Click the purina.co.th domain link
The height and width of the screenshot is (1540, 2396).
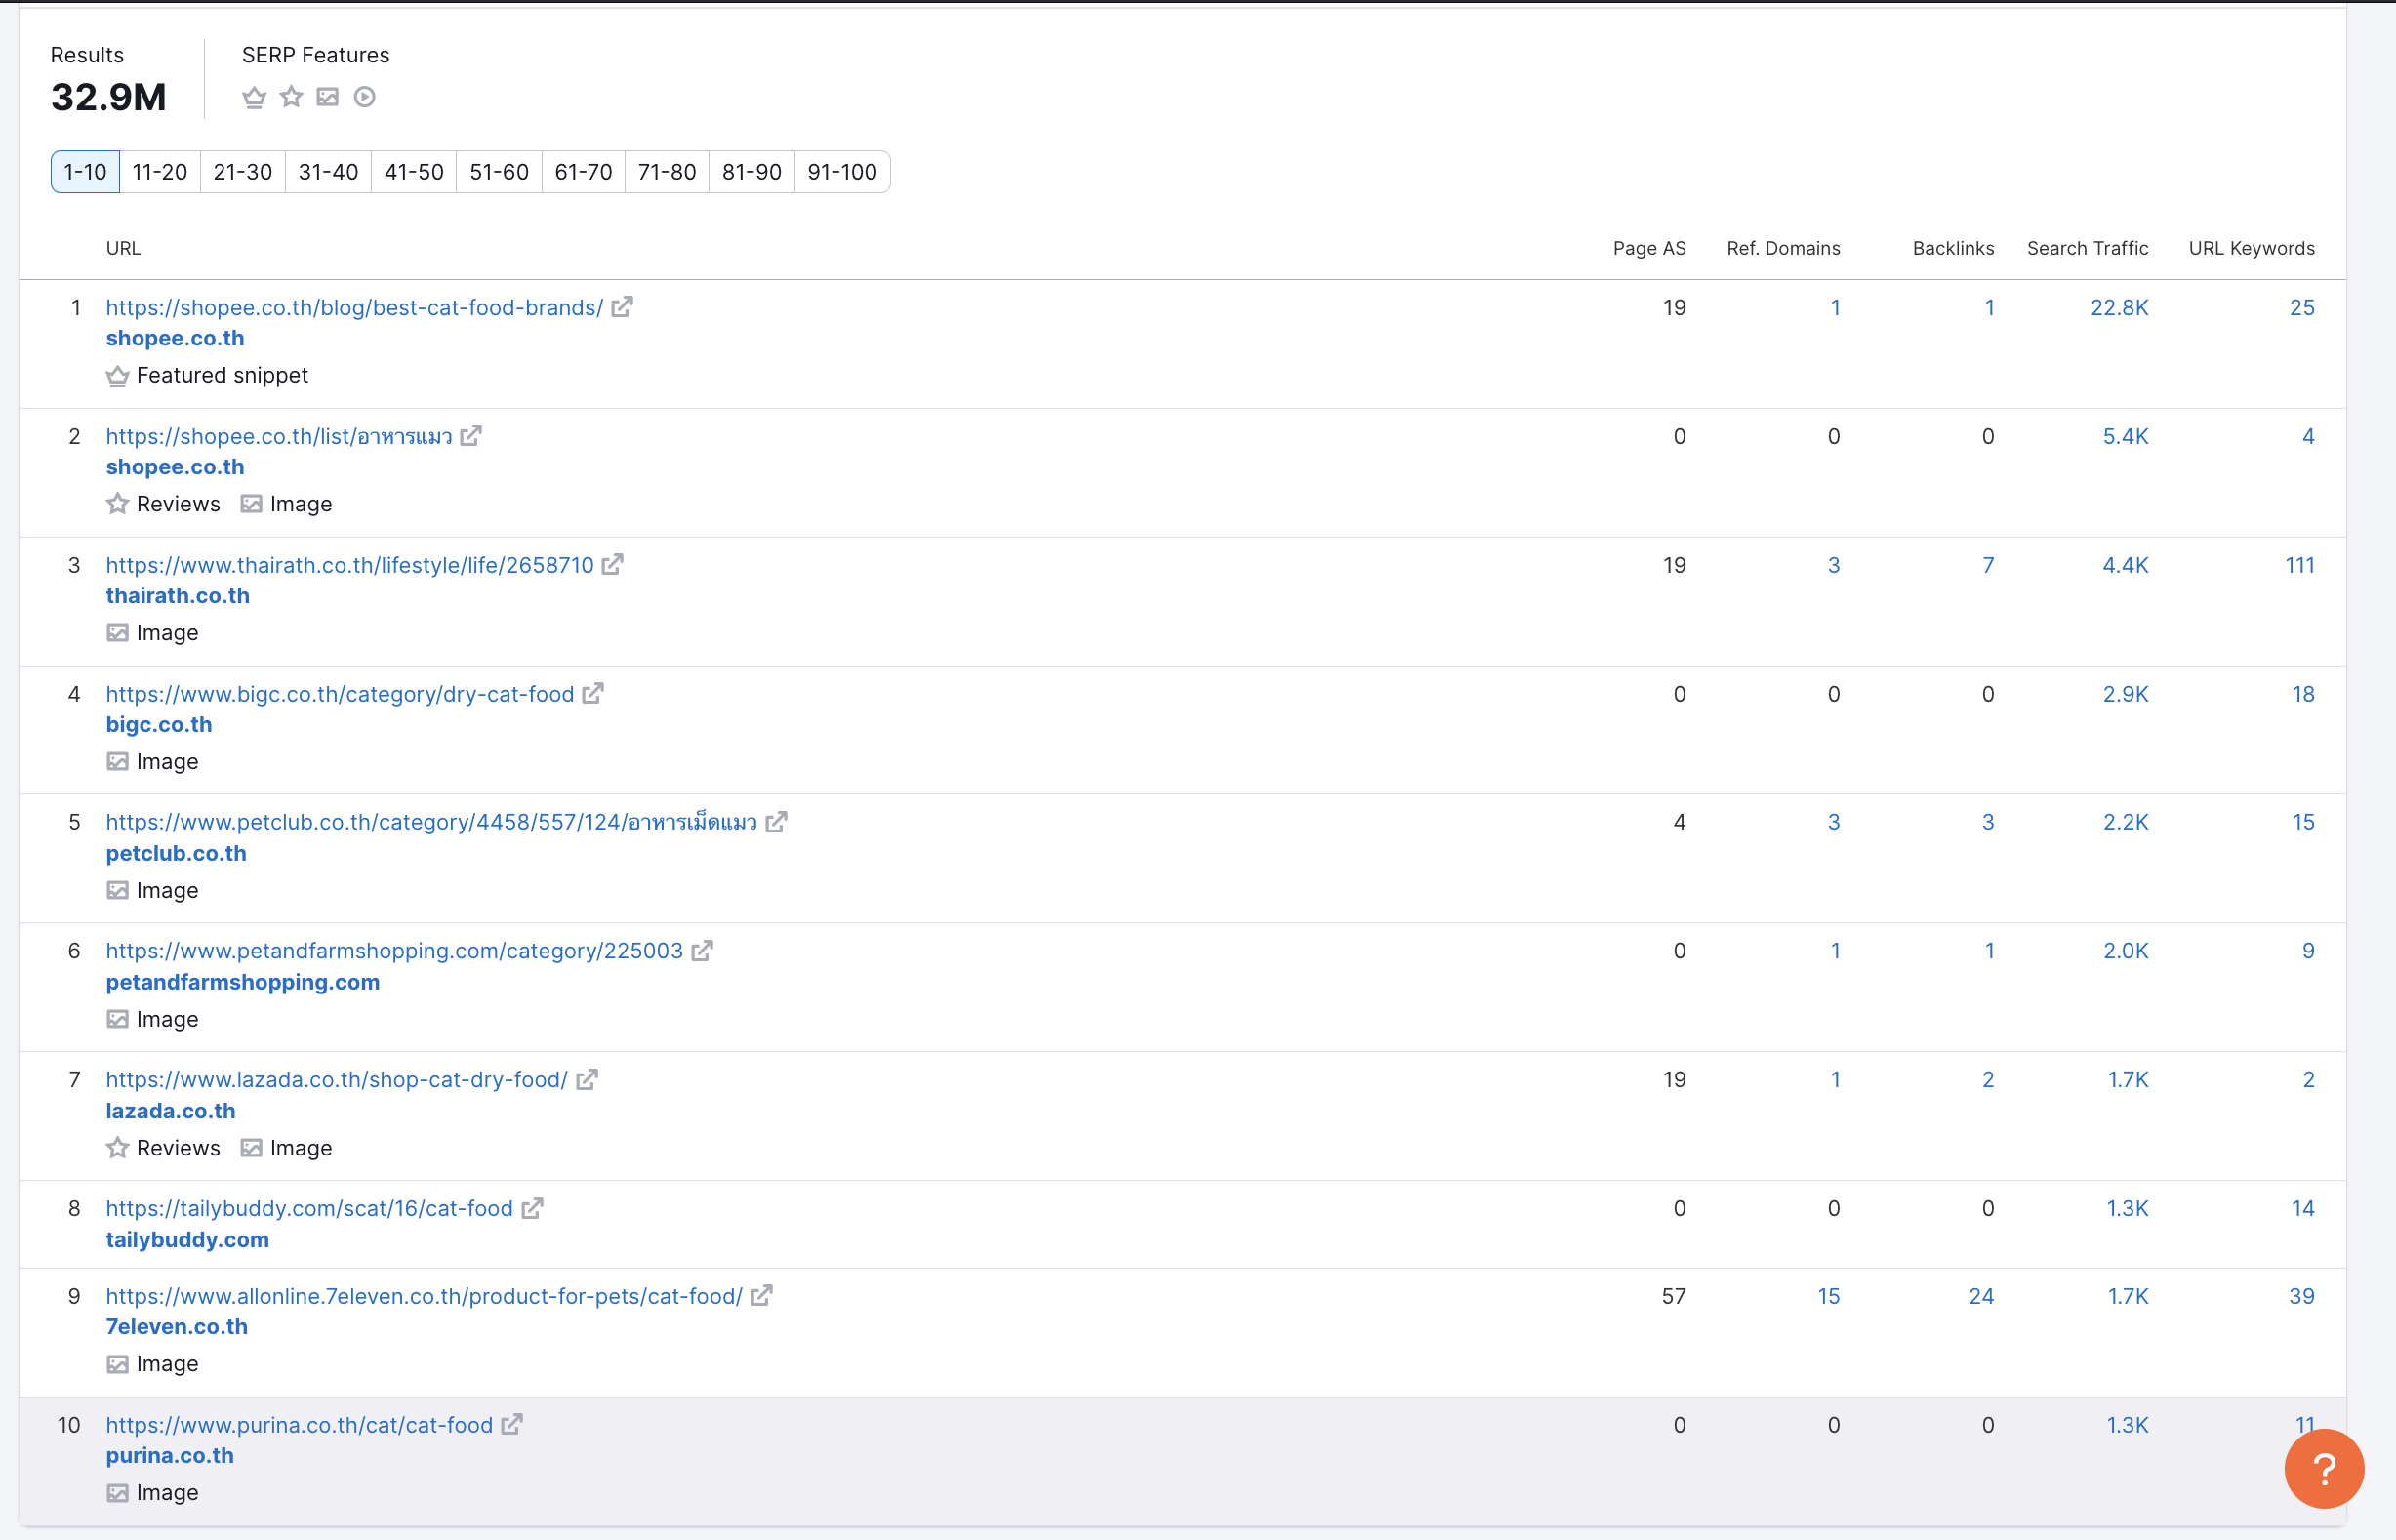tap(170, 1456)
